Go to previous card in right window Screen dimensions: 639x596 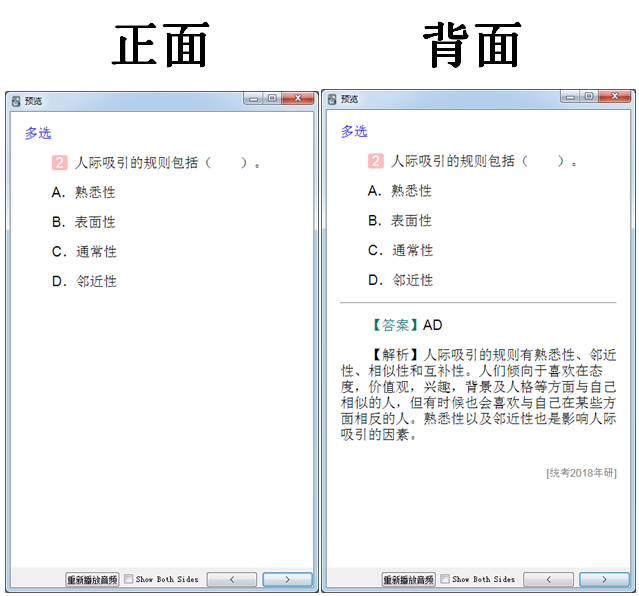(x=548, y=579)
